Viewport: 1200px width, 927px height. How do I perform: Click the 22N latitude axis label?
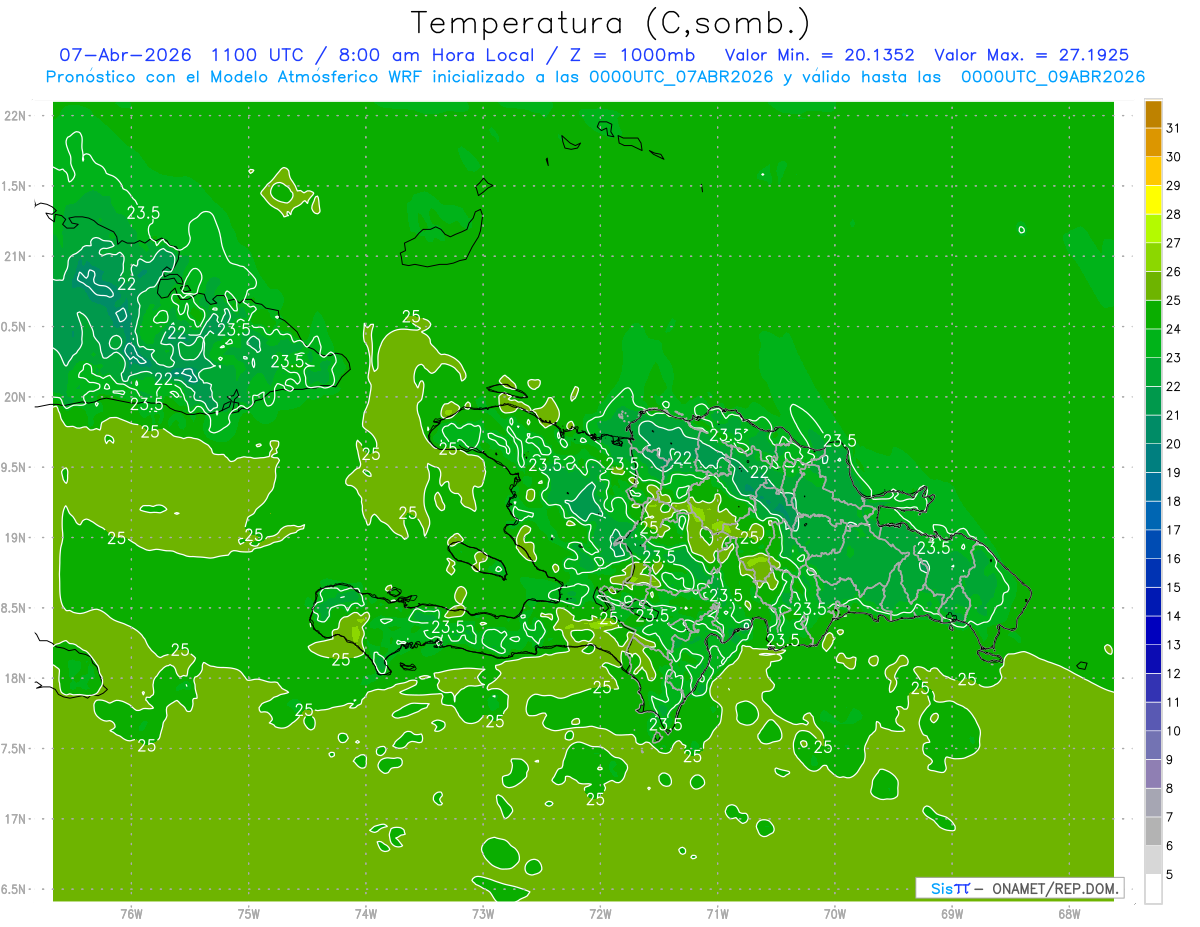[17, 115]
